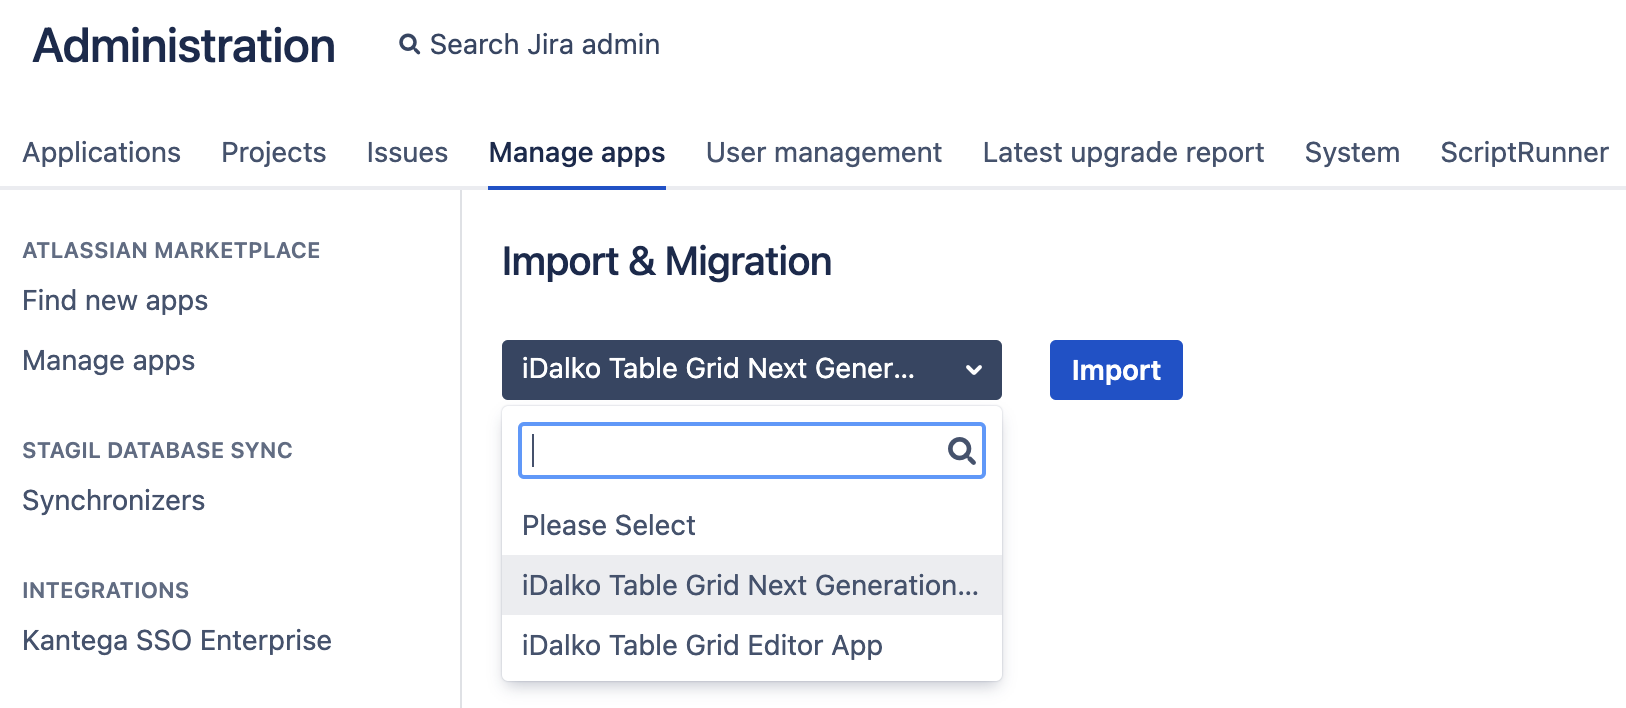This screenshot has width=1626, height=708.
Task: Go to the Issues tab
Action: pos(407,152)
